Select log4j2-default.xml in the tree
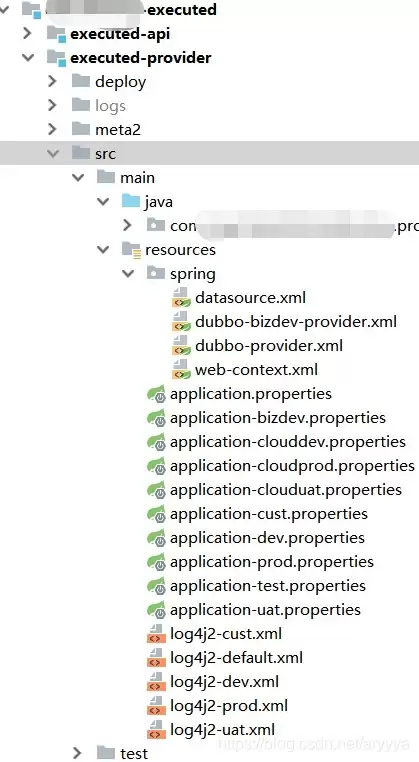419x762 pixels. click(x=236, y=658)
